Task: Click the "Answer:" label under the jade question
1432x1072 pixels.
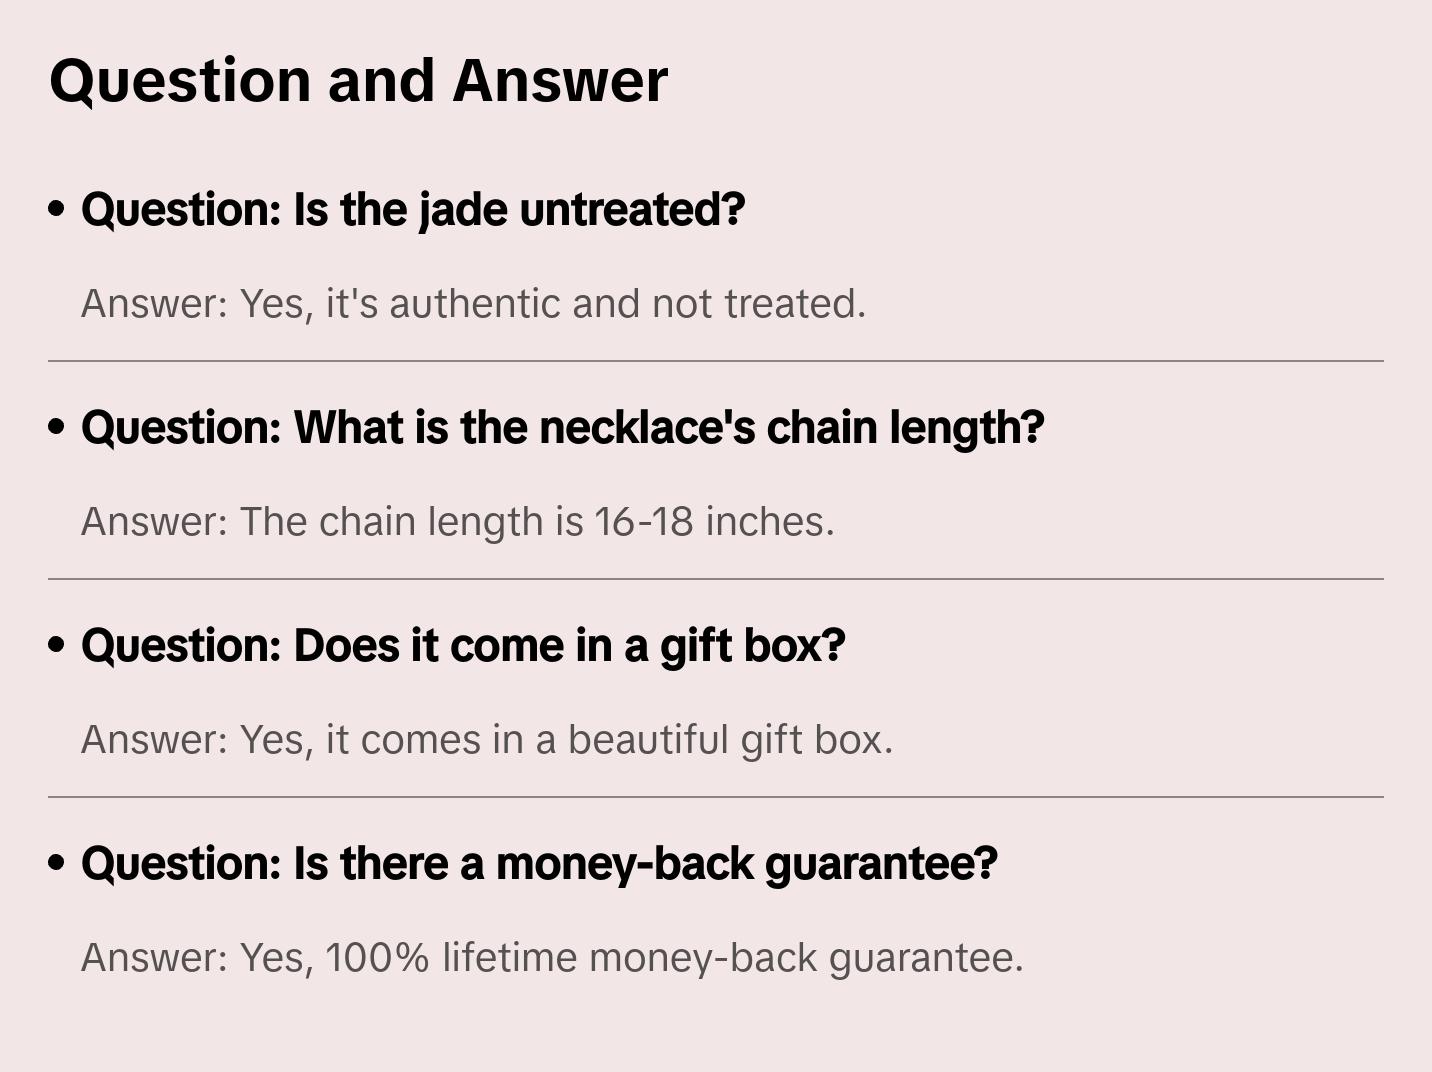Action: coord(154,304)
